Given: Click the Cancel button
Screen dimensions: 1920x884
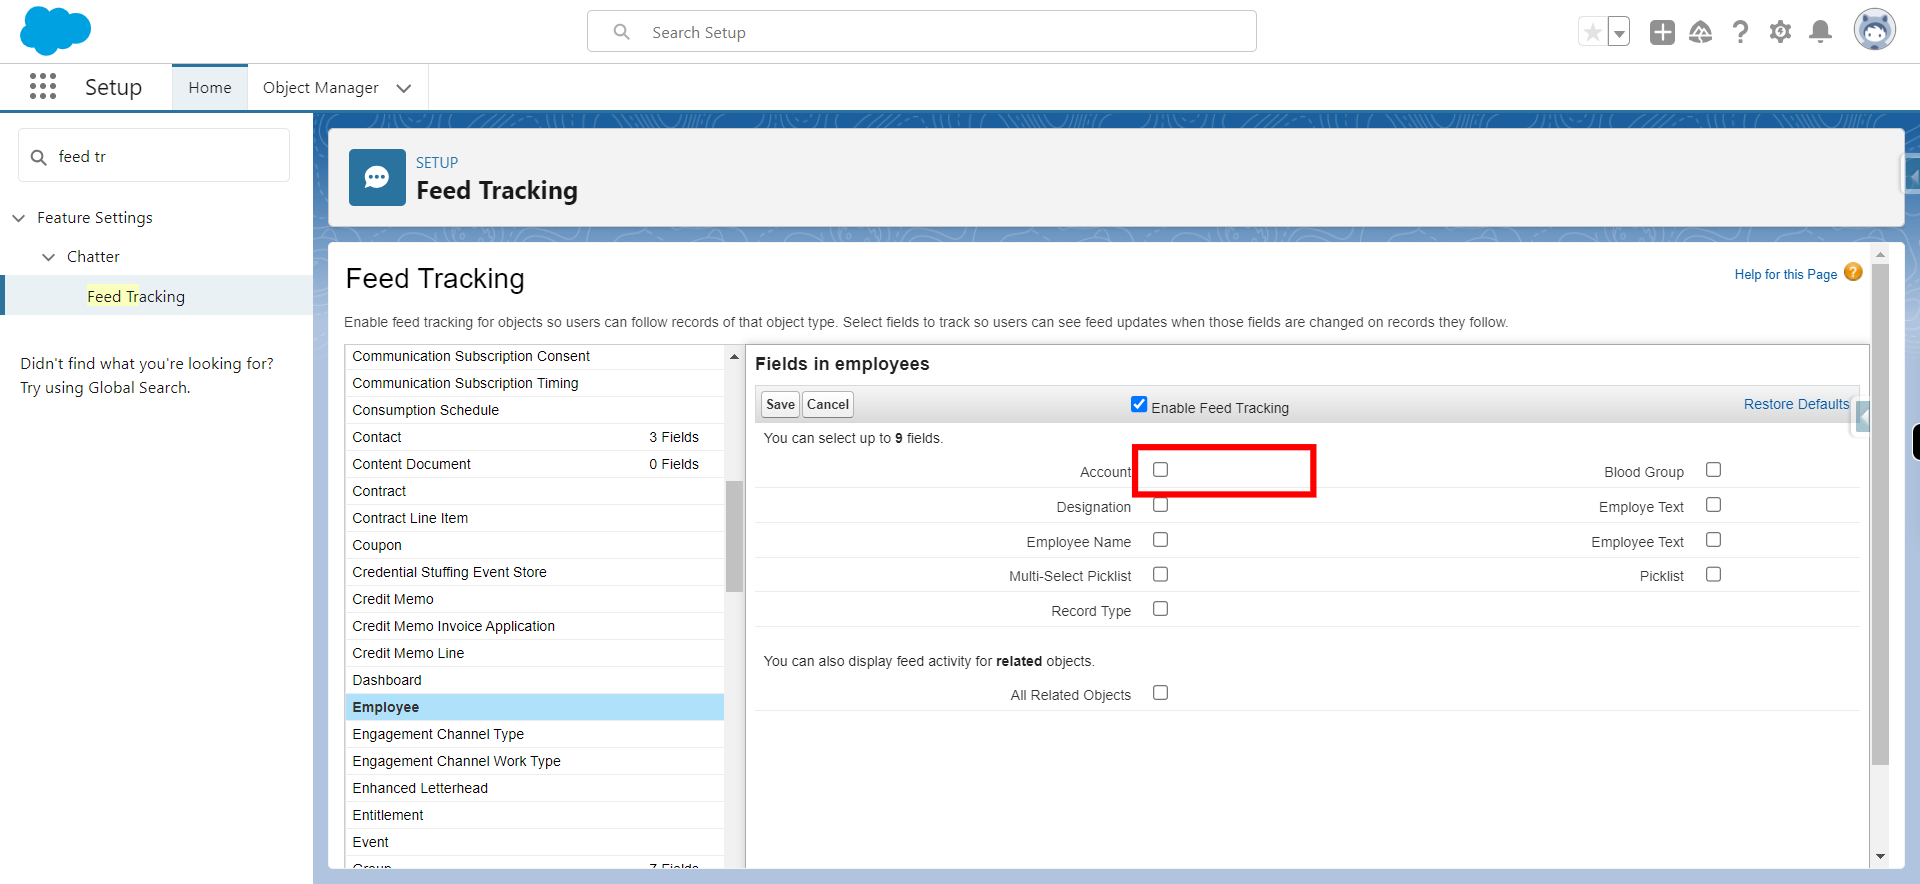Looking at the screenshot, I should coord(828,404).
